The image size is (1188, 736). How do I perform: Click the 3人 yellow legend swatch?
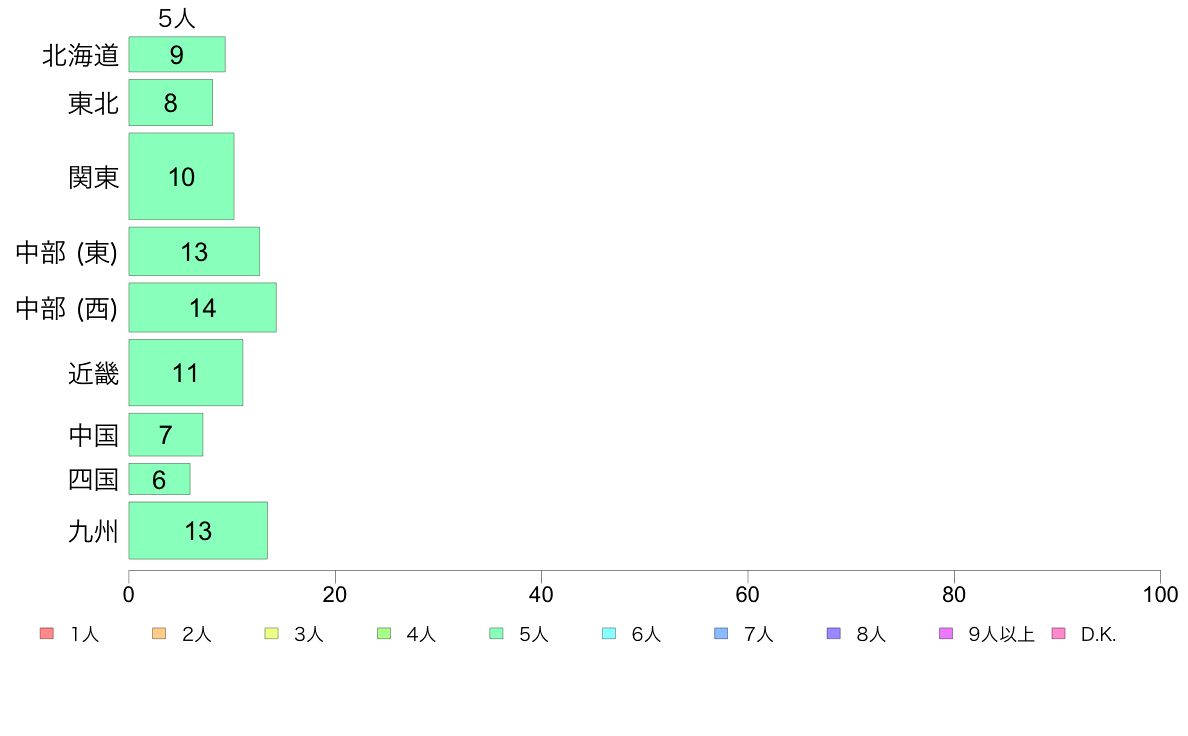271,633
